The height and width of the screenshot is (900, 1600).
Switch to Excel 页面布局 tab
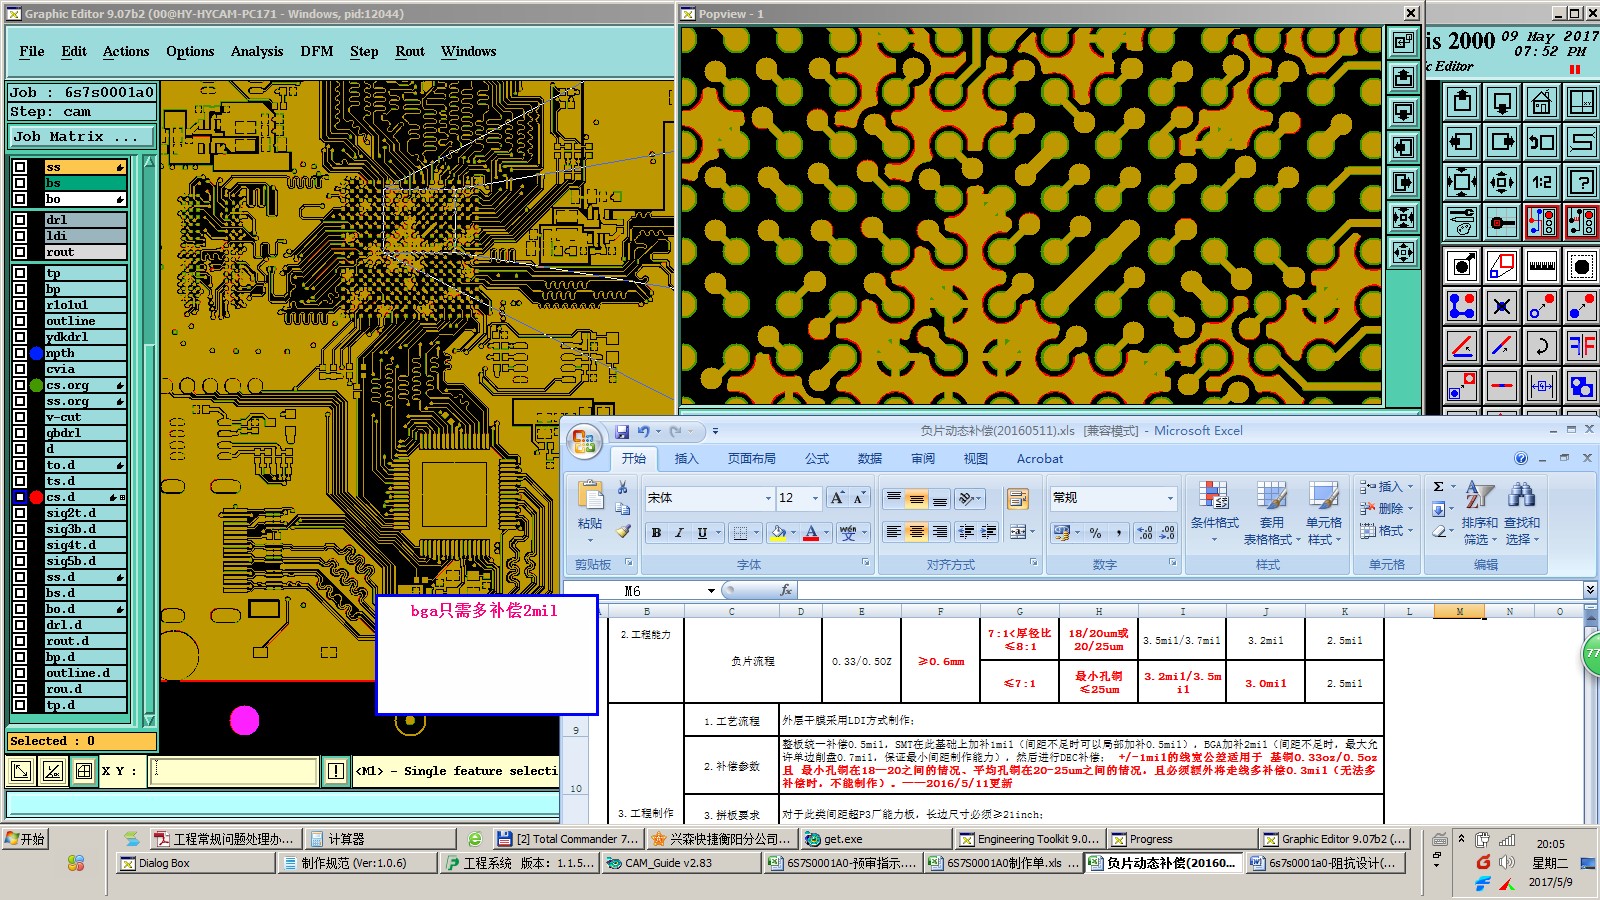tap(752, 459)
